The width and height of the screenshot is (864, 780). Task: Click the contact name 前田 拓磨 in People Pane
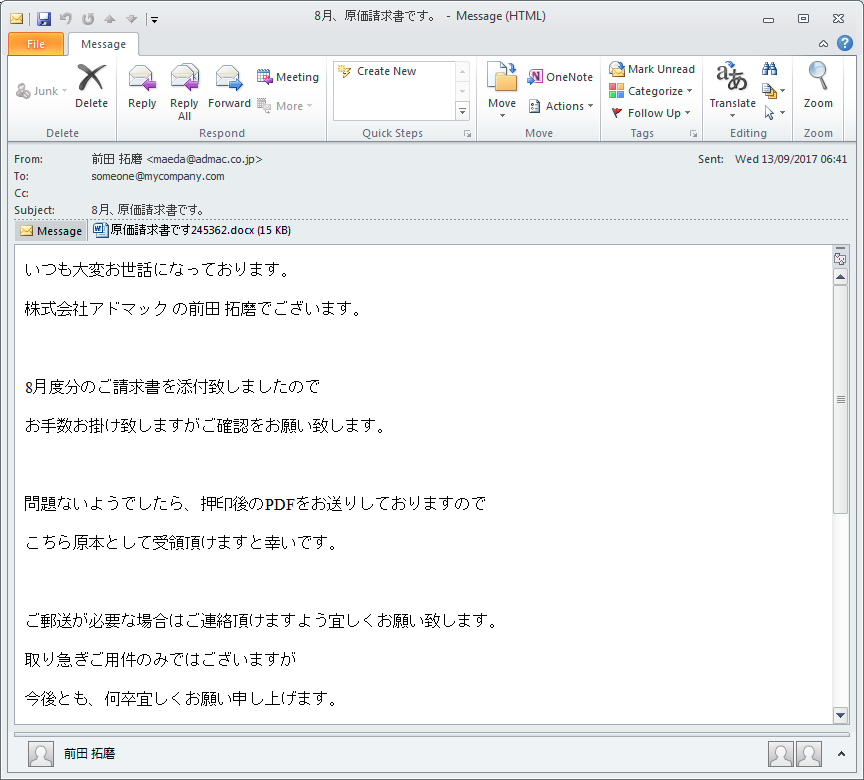[x=89, y=754]
